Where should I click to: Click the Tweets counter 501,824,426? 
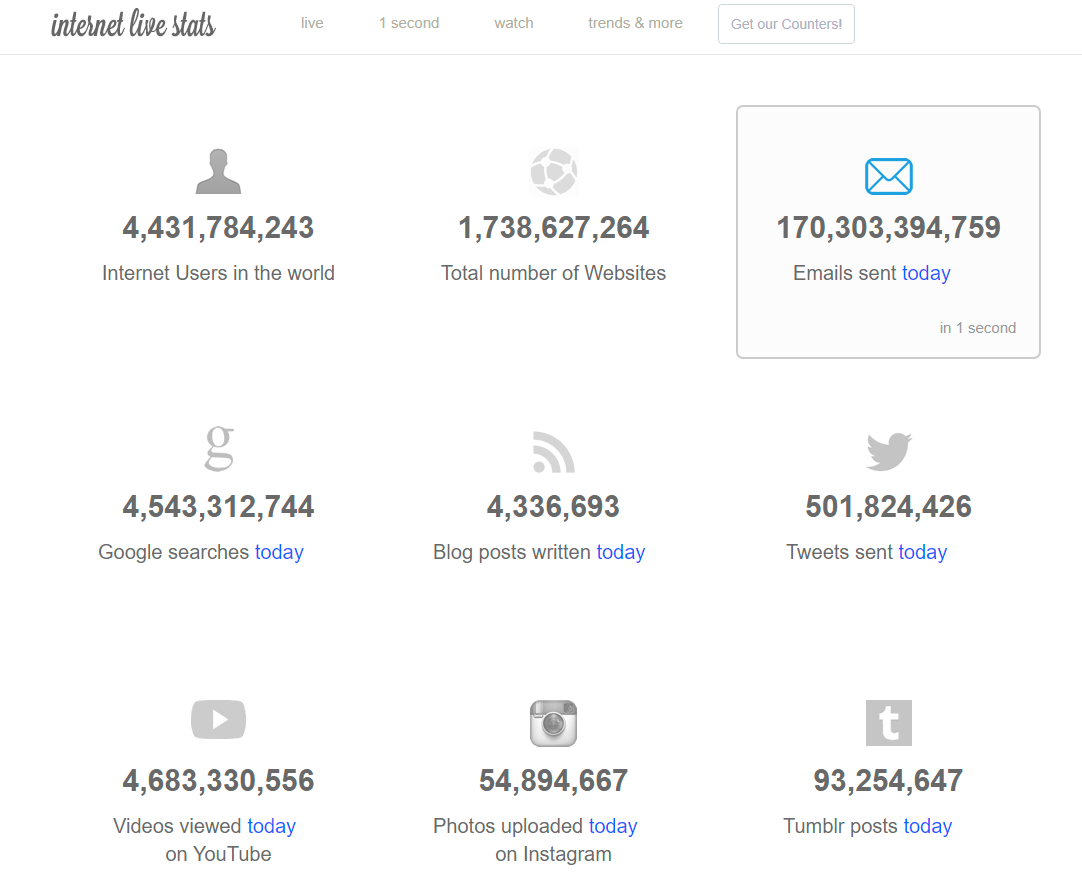pyautogui.click(x=889, y=507)
